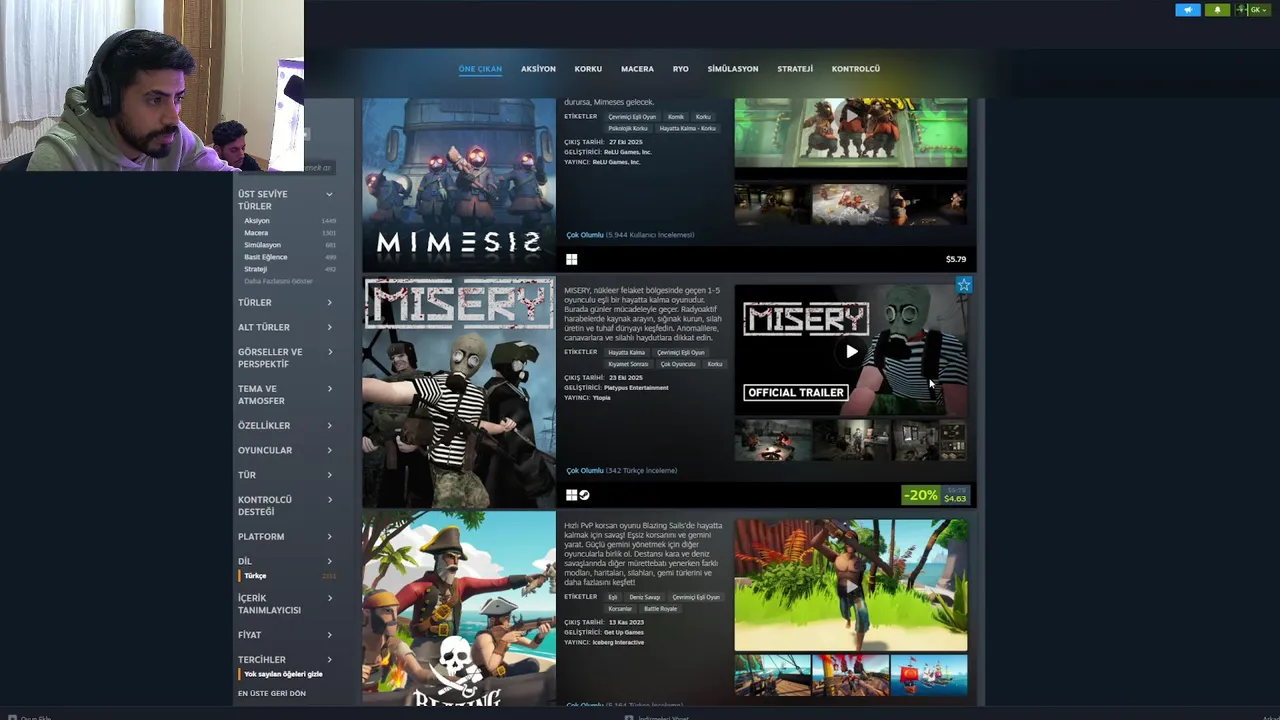Expand the OYUNCULAR filter section
1280x720 pixels.
[x=285, y=450]
